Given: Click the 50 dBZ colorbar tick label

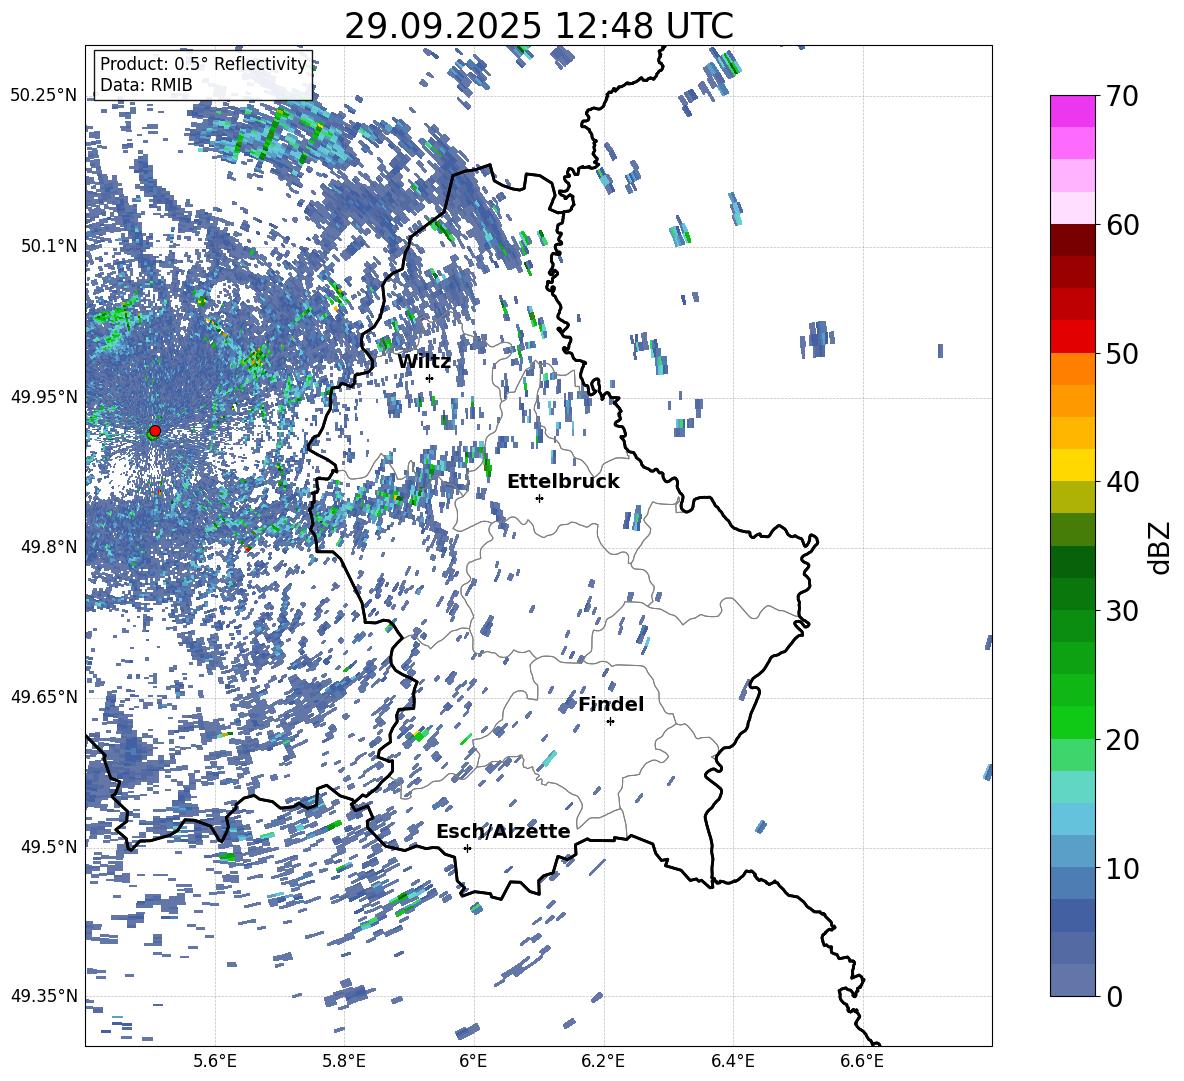Looking at the screenshot, I should click(1123, 353).
